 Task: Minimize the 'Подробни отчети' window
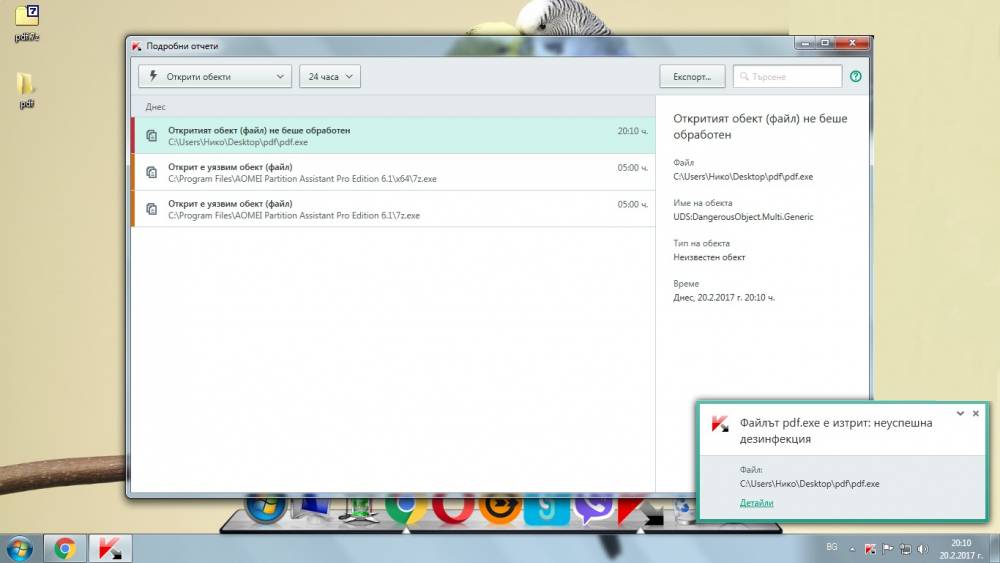(805, 43)
